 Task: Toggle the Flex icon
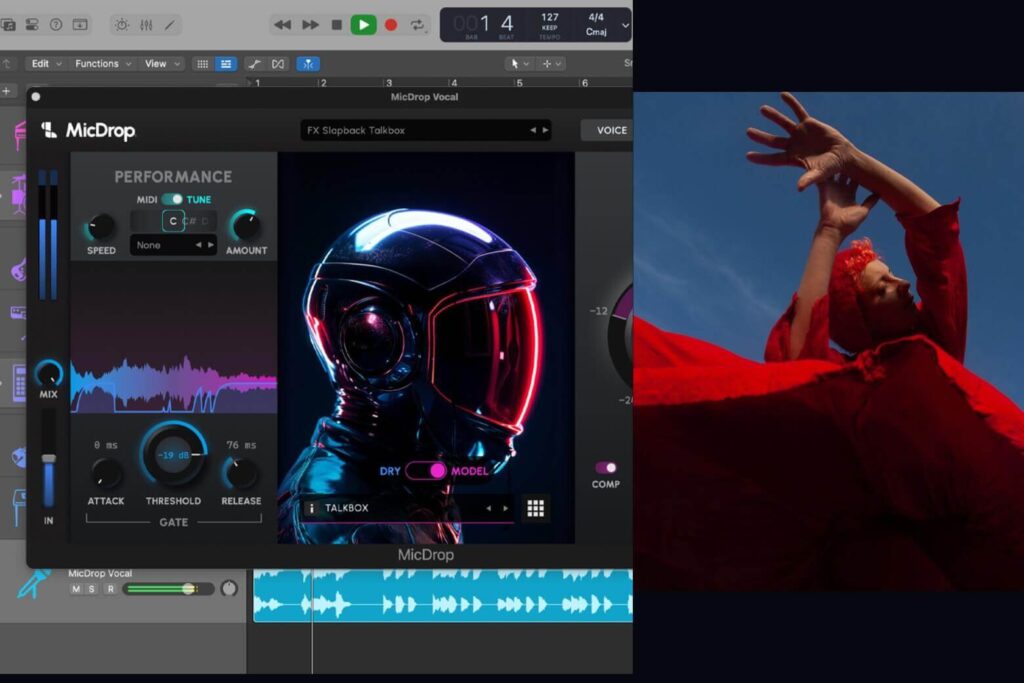[278, 64]
